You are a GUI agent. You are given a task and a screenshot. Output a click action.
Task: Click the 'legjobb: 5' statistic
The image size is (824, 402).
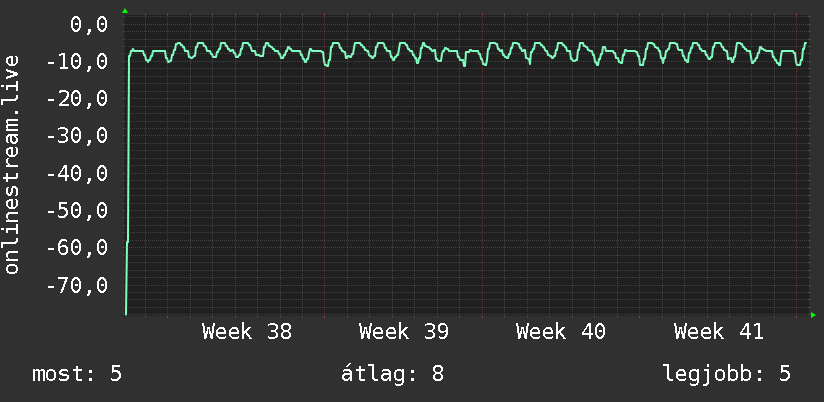727,374
